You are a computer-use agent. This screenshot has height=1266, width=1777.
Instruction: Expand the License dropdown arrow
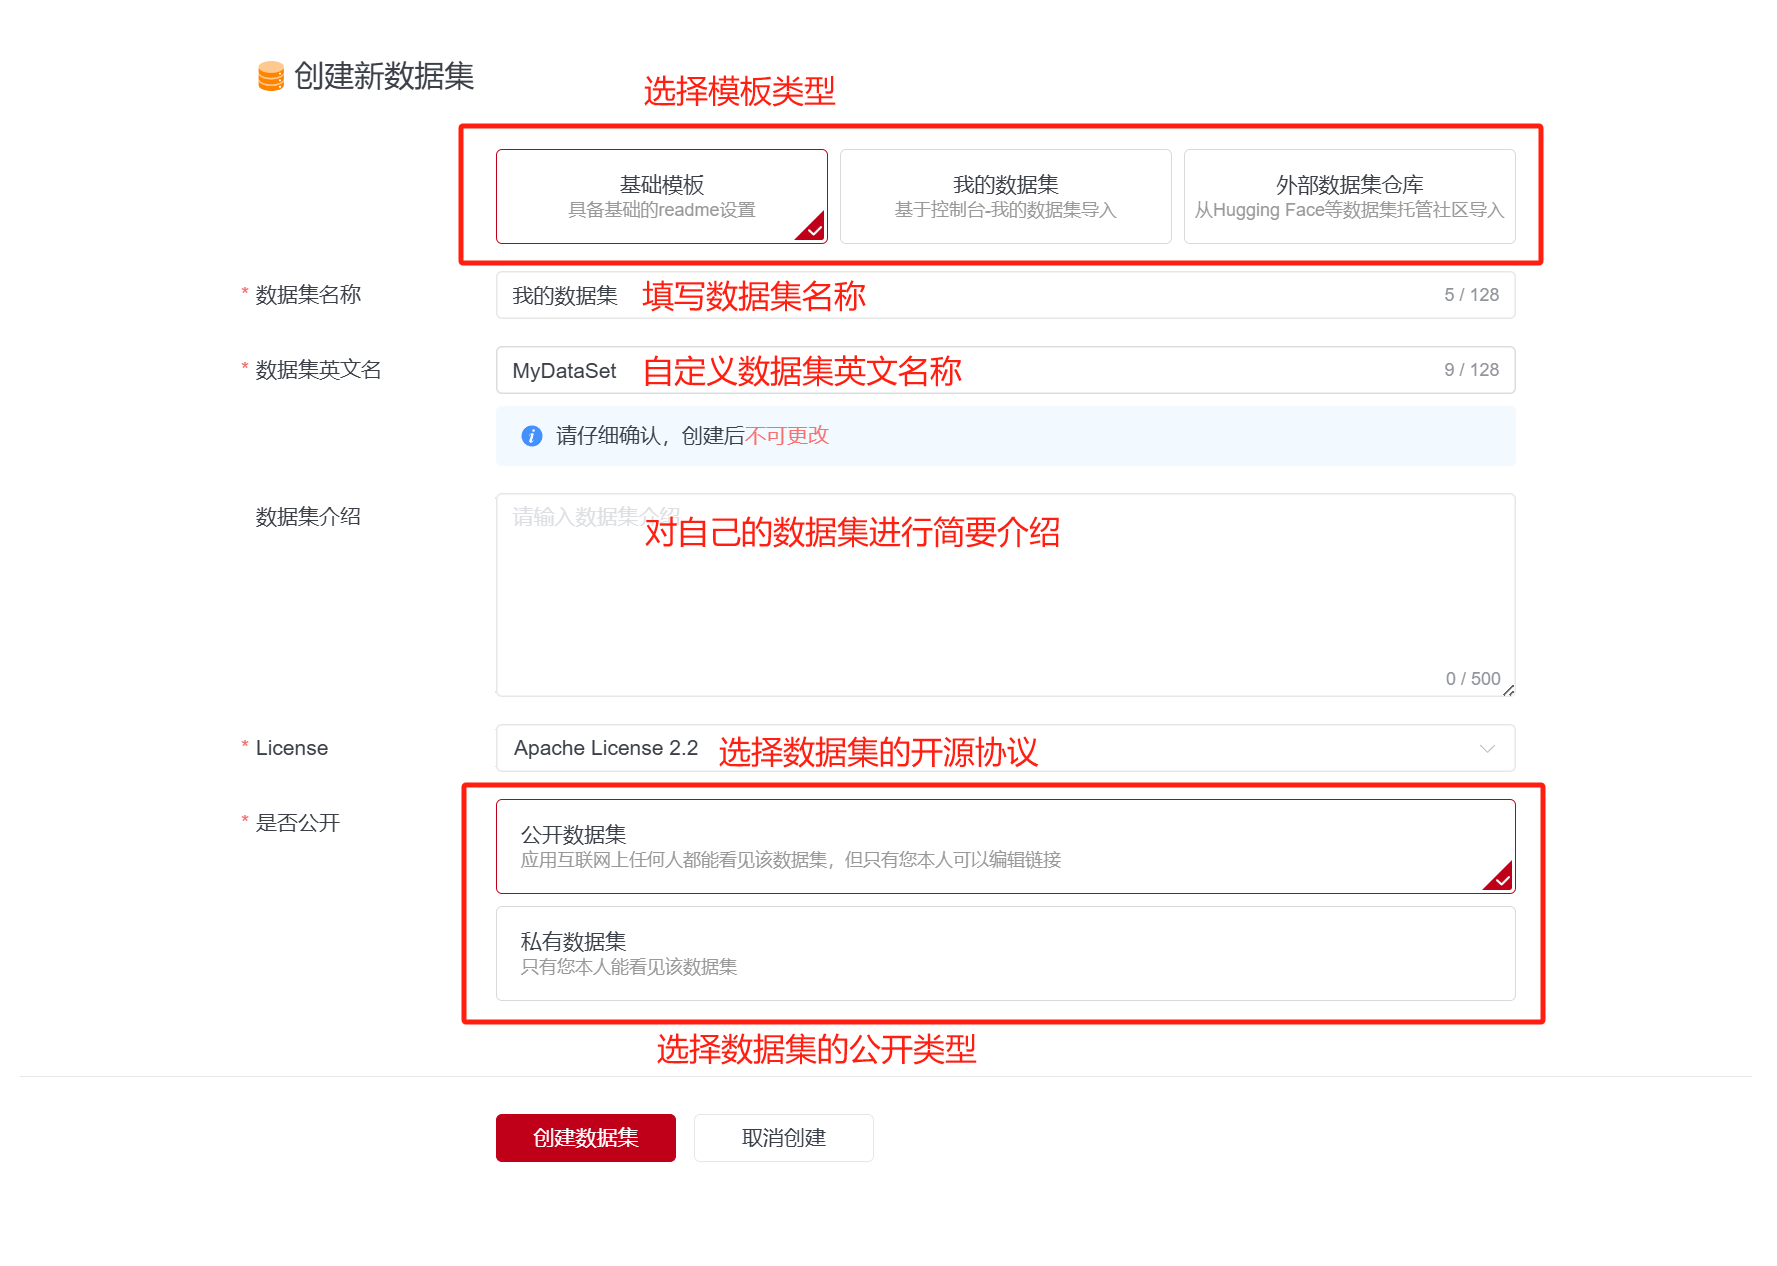1487,749
